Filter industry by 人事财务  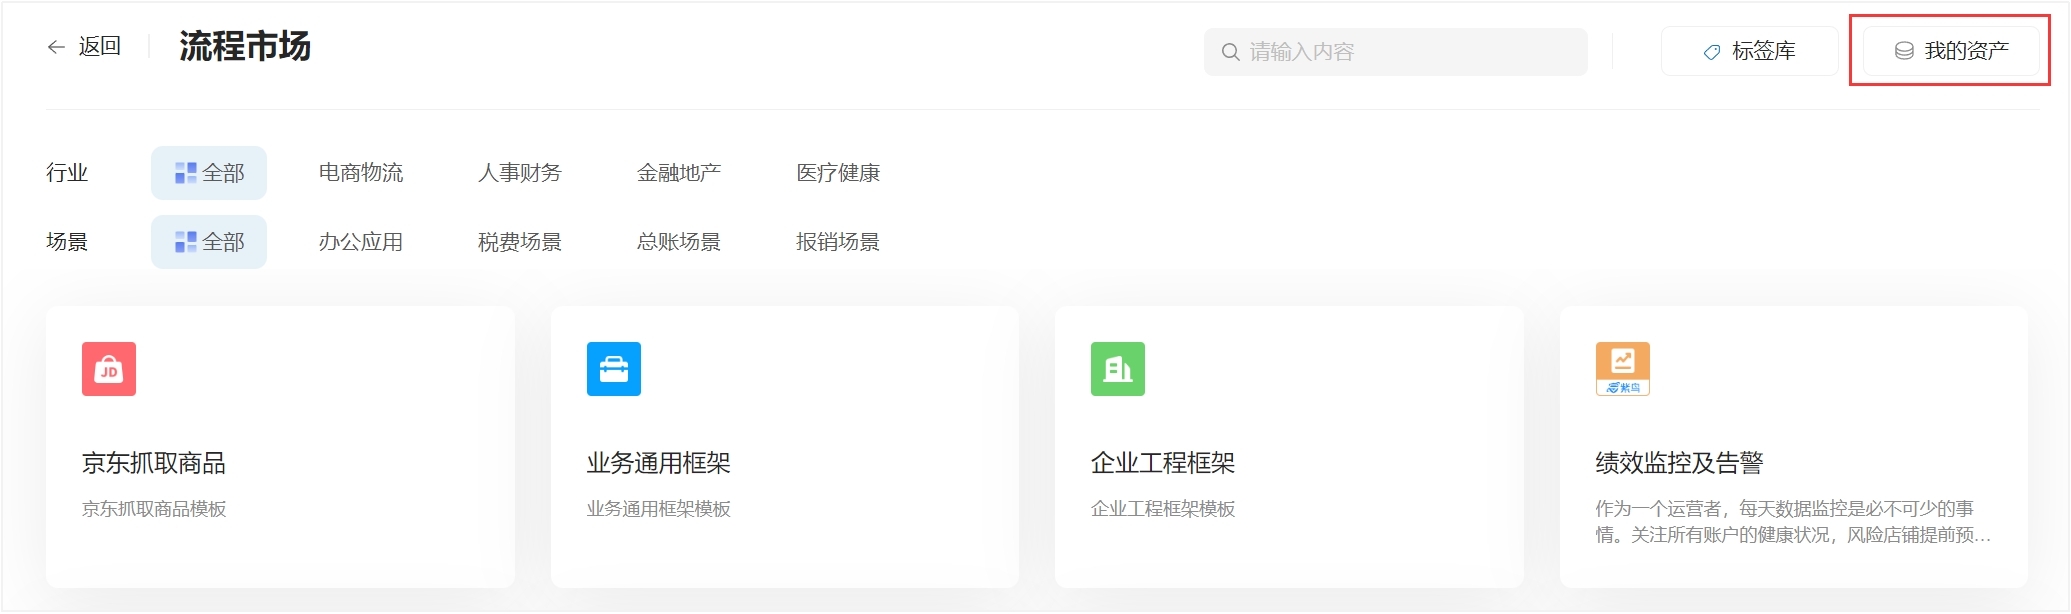520,173
